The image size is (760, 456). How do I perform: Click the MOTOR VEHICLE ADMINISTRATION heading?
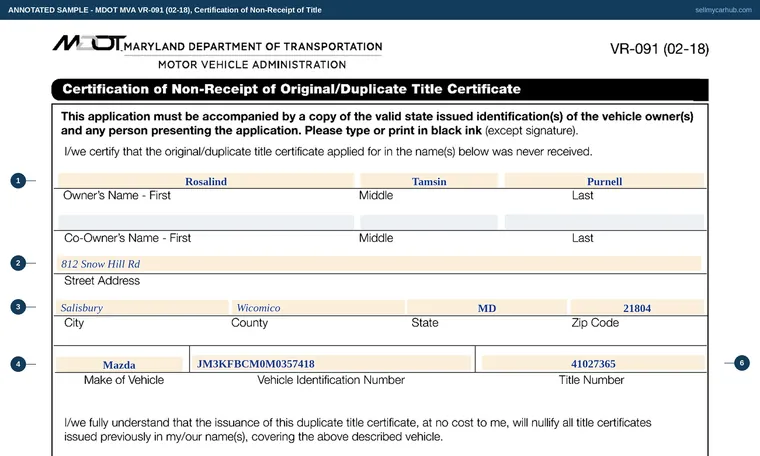point(252,64)
